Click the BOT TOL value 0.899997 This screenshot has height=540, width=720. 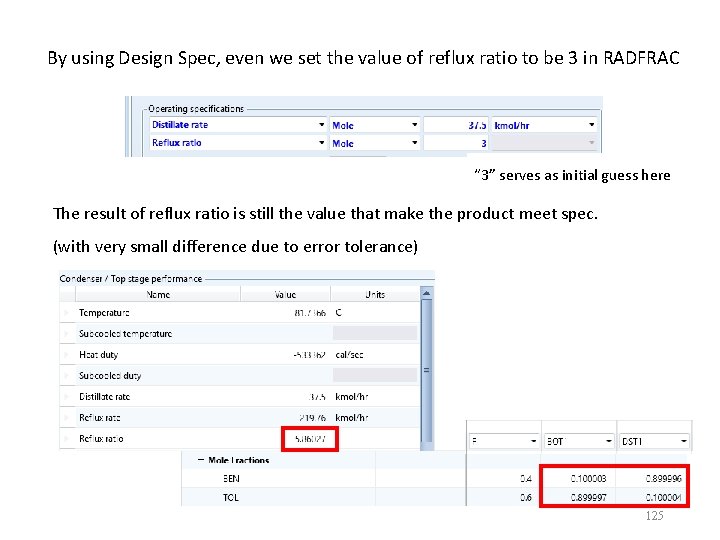[x=588, y=497]
